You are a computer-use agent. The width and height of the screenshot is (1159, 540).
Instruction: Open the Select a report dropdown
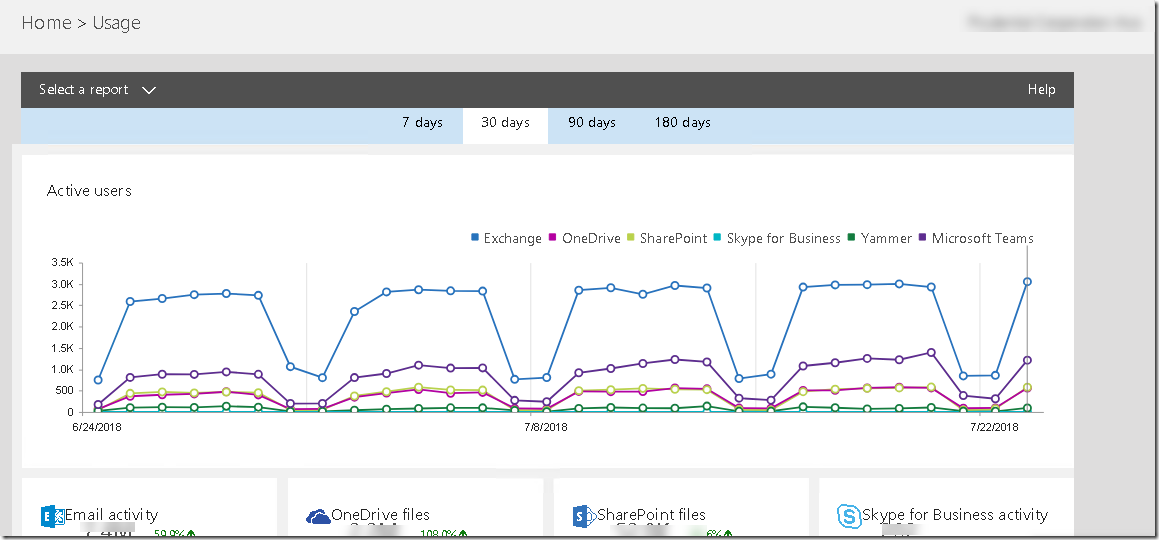point(98,90)
